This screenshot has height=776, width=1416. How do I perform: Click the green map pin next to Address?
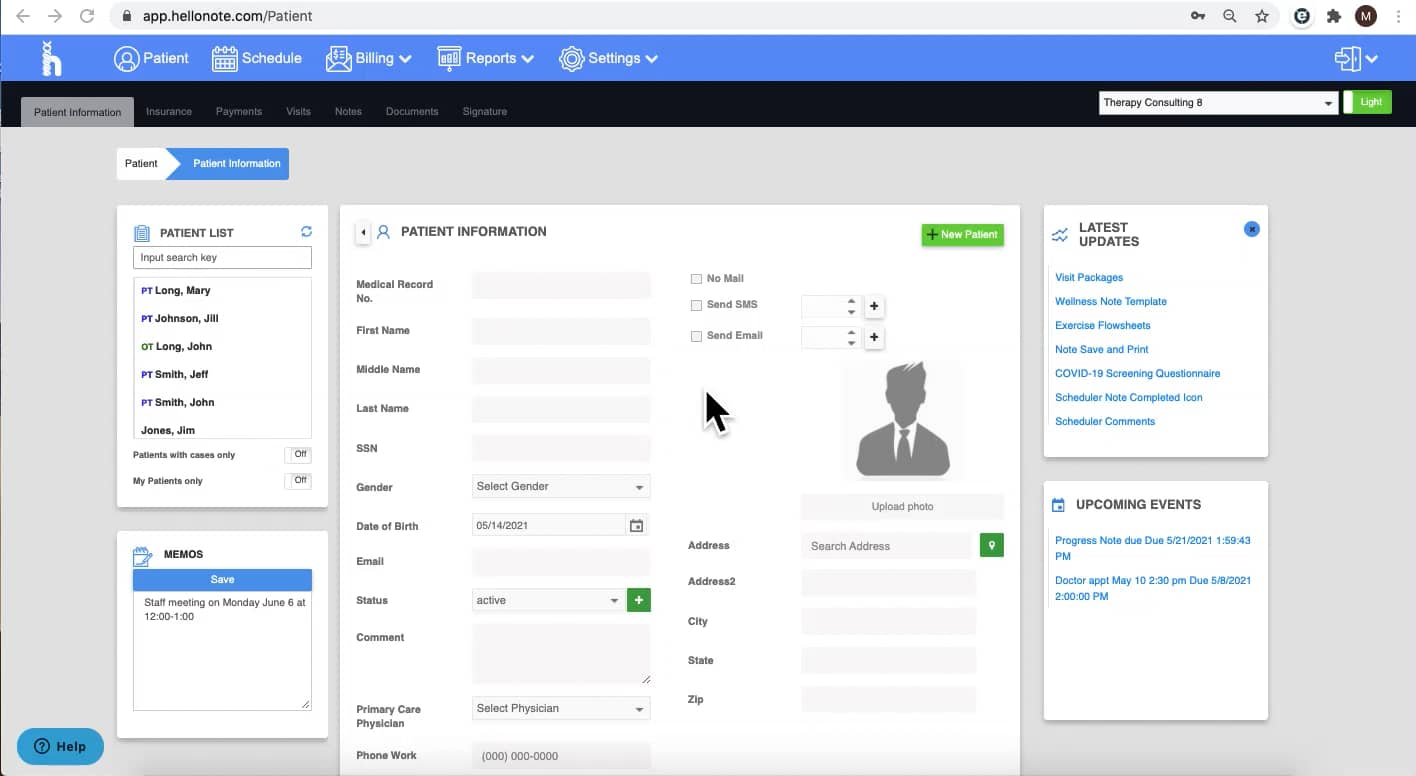991,545
